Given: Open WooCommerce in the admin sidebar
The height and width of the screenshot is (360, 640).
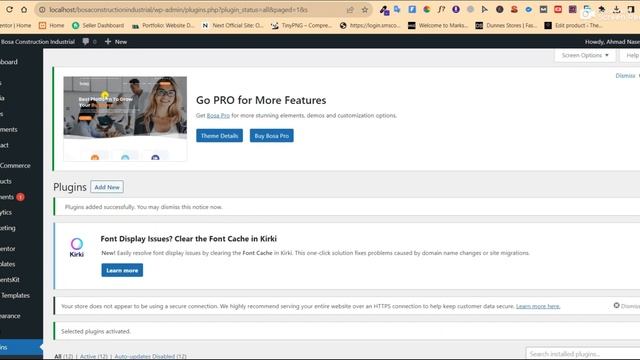Looking at the screenshot, I should [16, 165].
